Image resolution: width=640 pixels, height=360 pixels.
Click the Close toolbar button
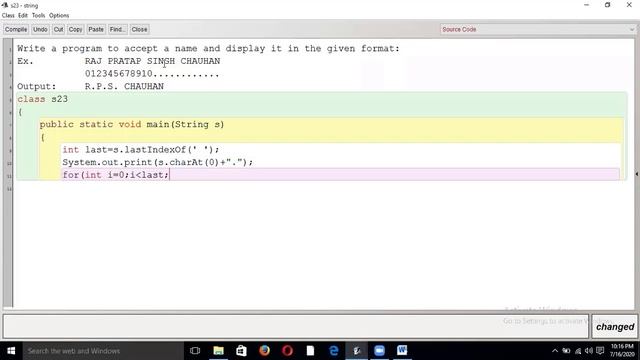tap(139, 29)
